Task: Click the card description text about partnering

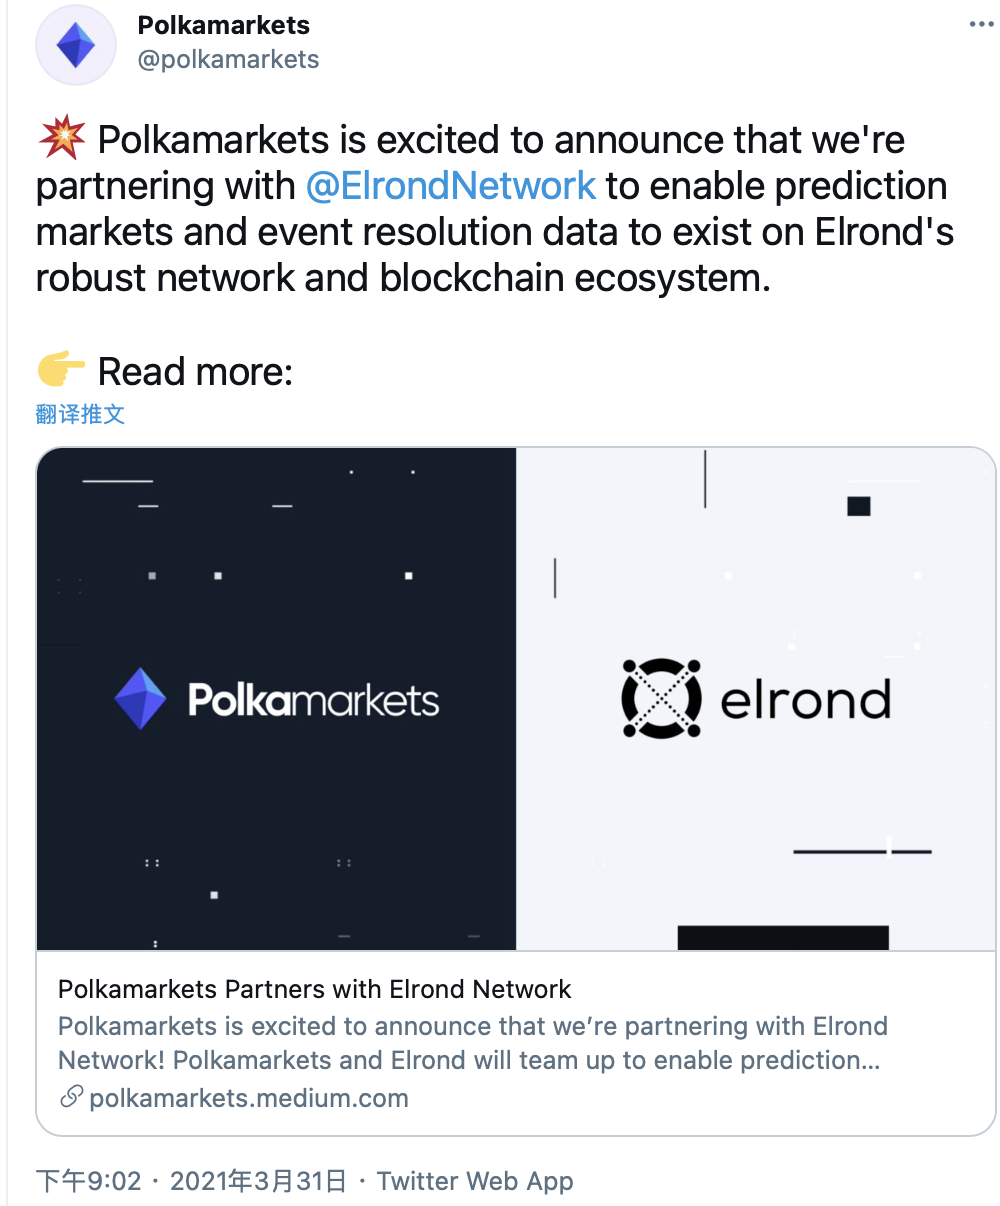Action: pos(473,1043)
